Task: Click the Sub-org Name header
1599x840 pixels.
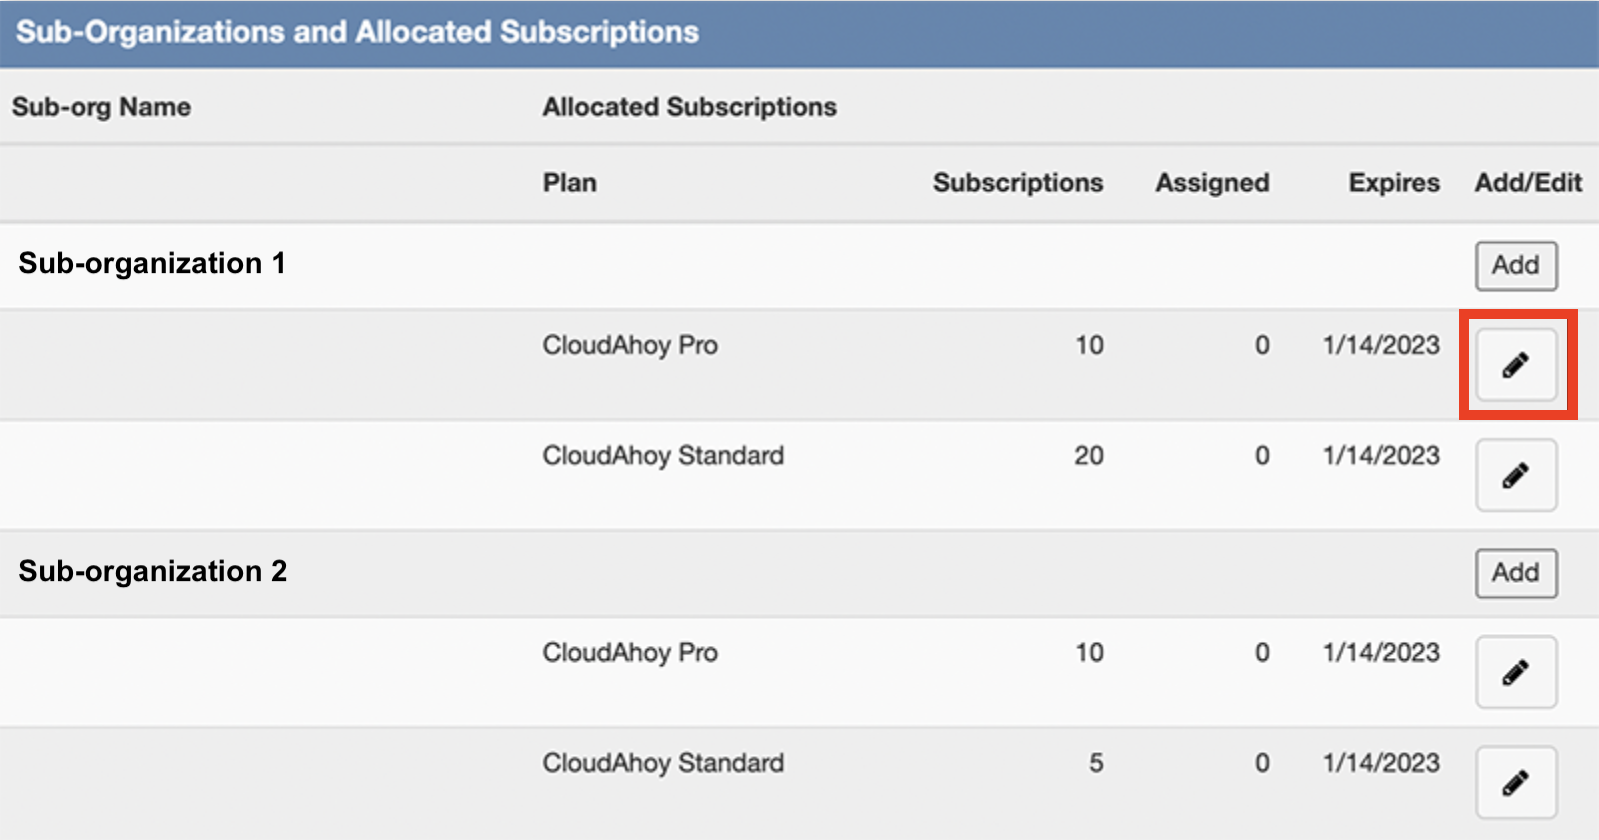Action: [101, 107]
